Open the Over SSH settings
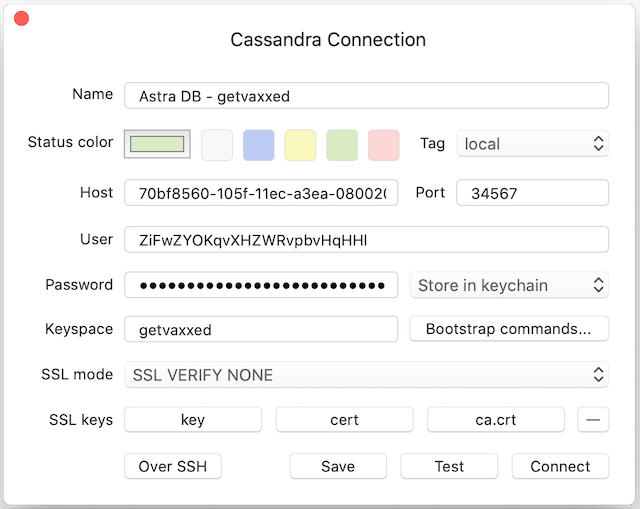The width and height of the screenshot is (640, 509). (173, 466)
